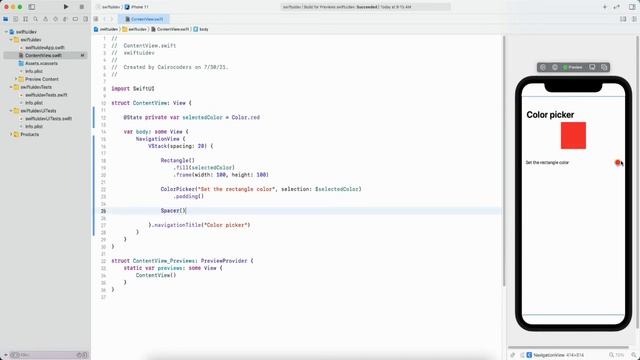Collapse the swiftuidevUITests folder
640x360 pixels.
pos(11,111)
